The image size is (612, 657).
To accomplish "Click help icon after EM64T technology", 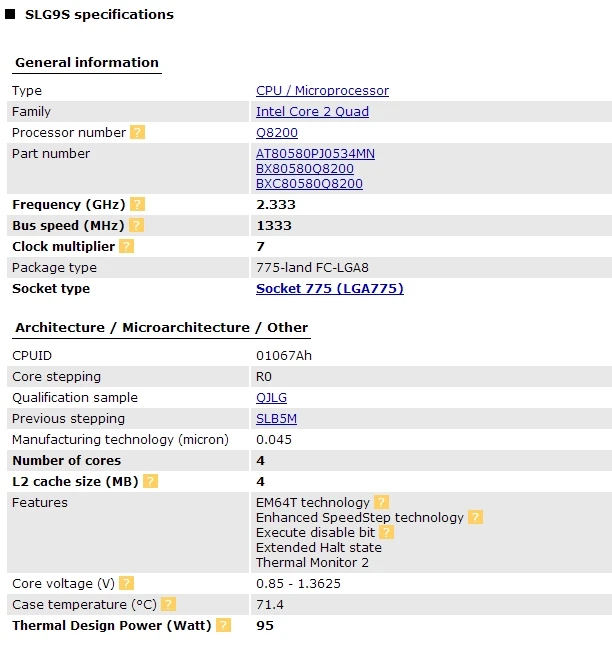I will click(x=382, y=502).
